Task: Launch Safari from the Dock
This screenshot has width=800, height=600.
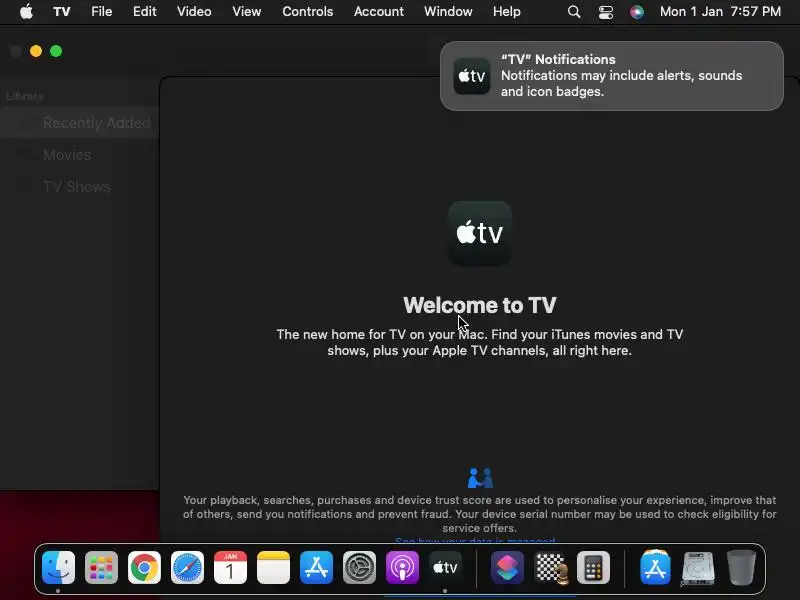Action: point(187,567)
